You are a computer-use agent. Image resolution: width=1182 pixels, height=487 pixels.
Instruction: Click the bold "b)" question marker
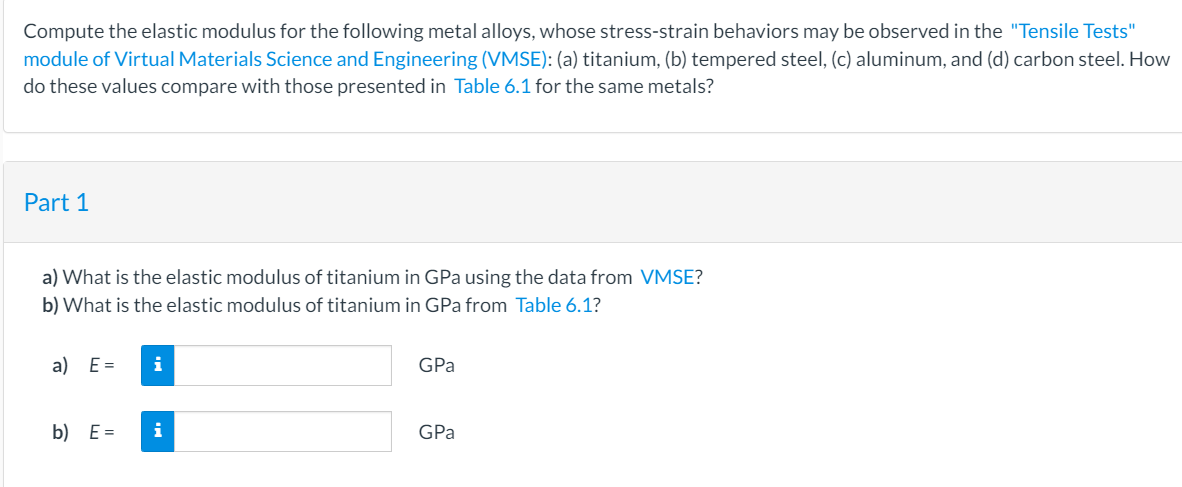(51, 306)
